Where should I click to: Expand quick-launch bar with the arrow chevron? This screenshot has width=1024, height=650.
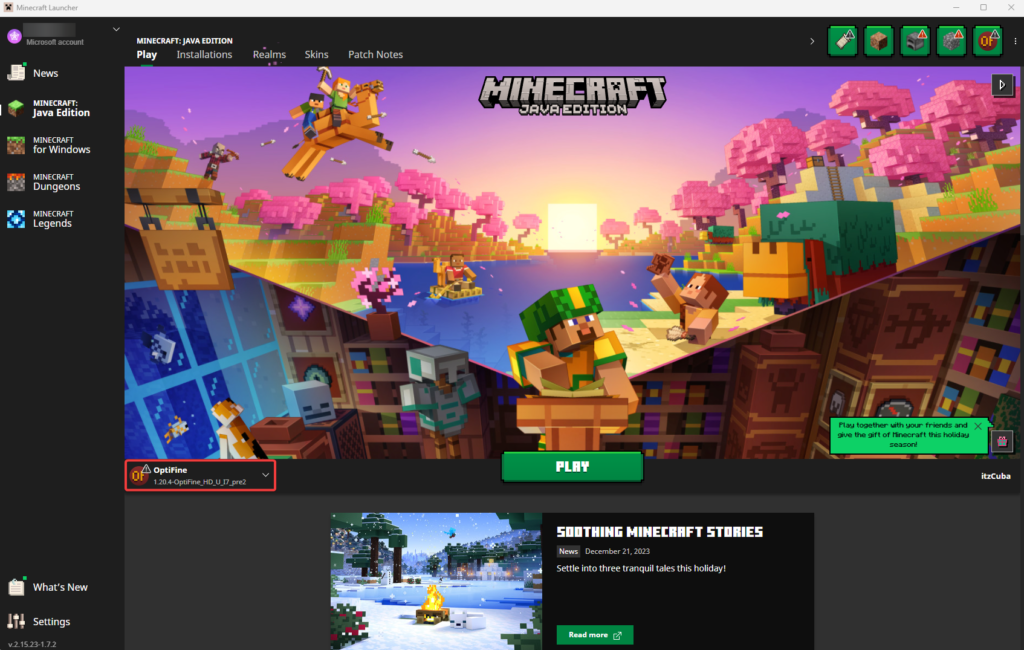point(812,41)
